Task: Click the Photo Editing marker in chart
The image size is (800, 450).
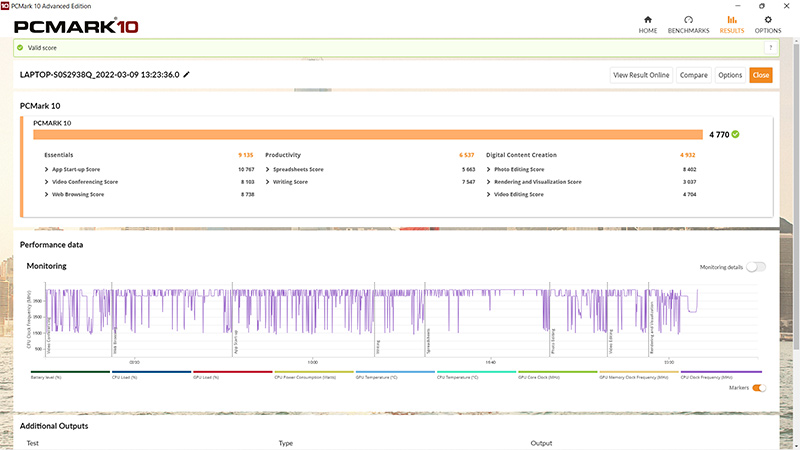Action: [x=553, y=342]
